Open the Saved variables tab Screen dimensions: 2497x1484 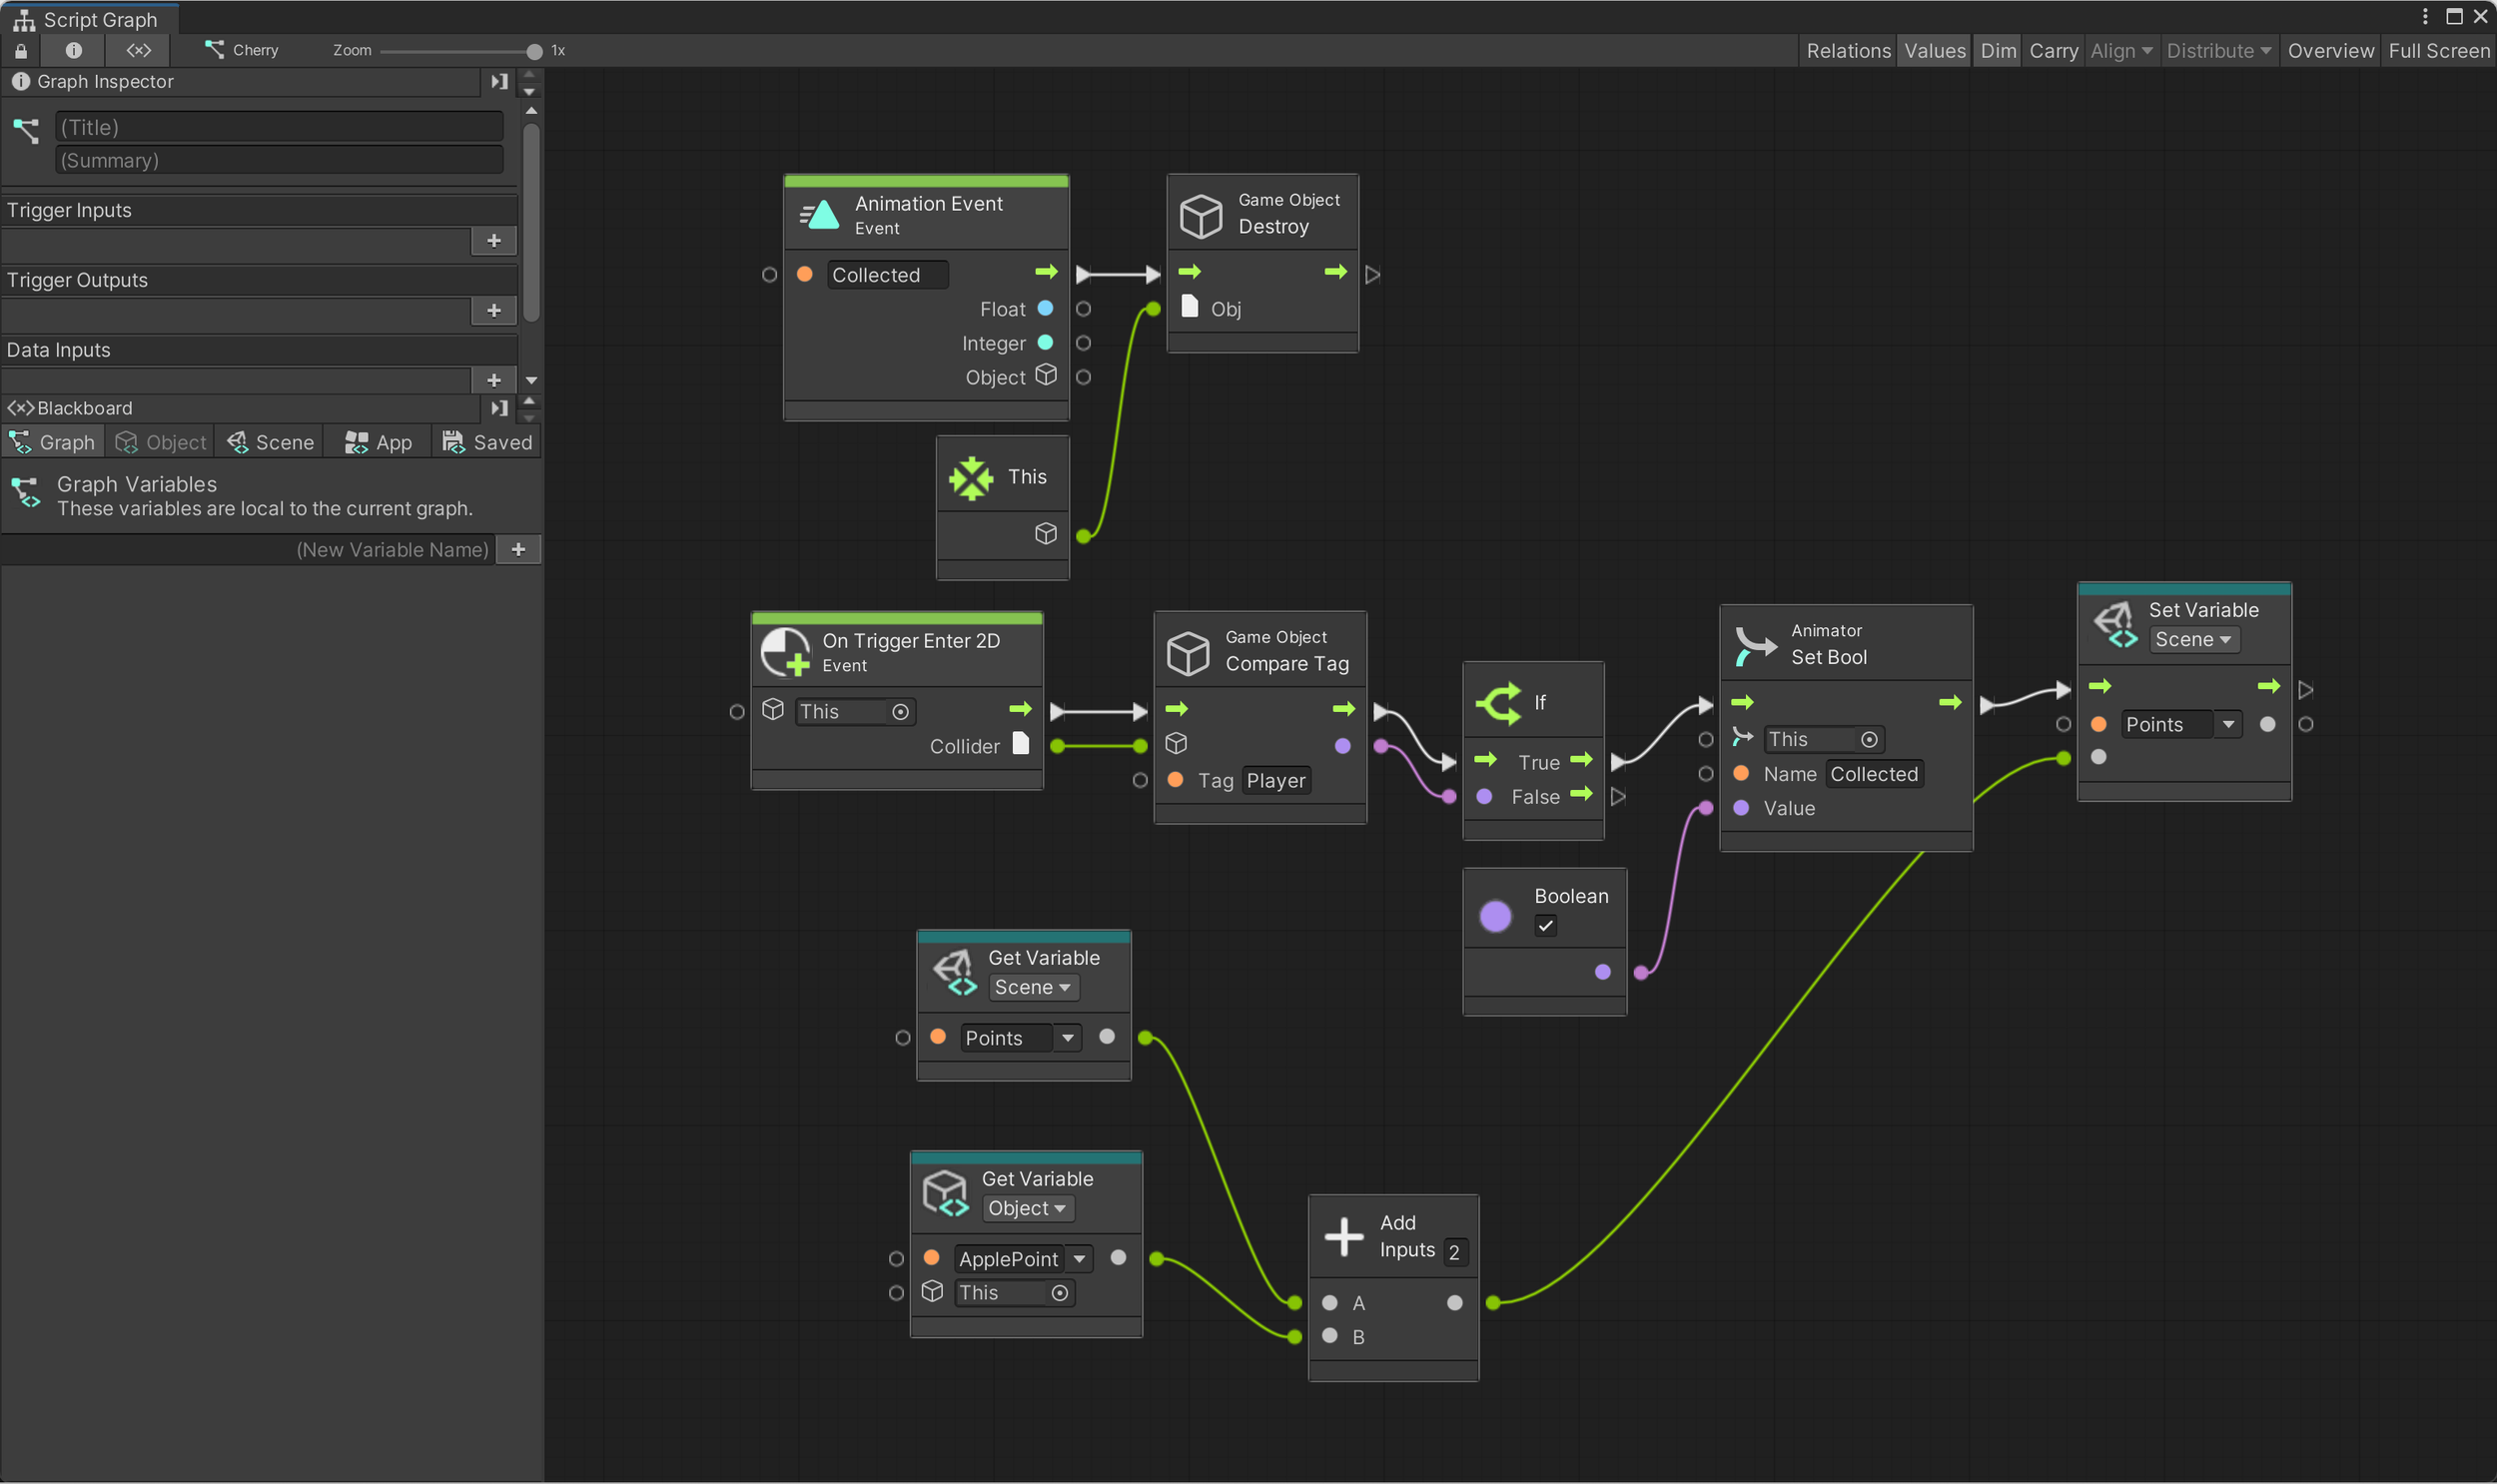(x=487, y=442)
